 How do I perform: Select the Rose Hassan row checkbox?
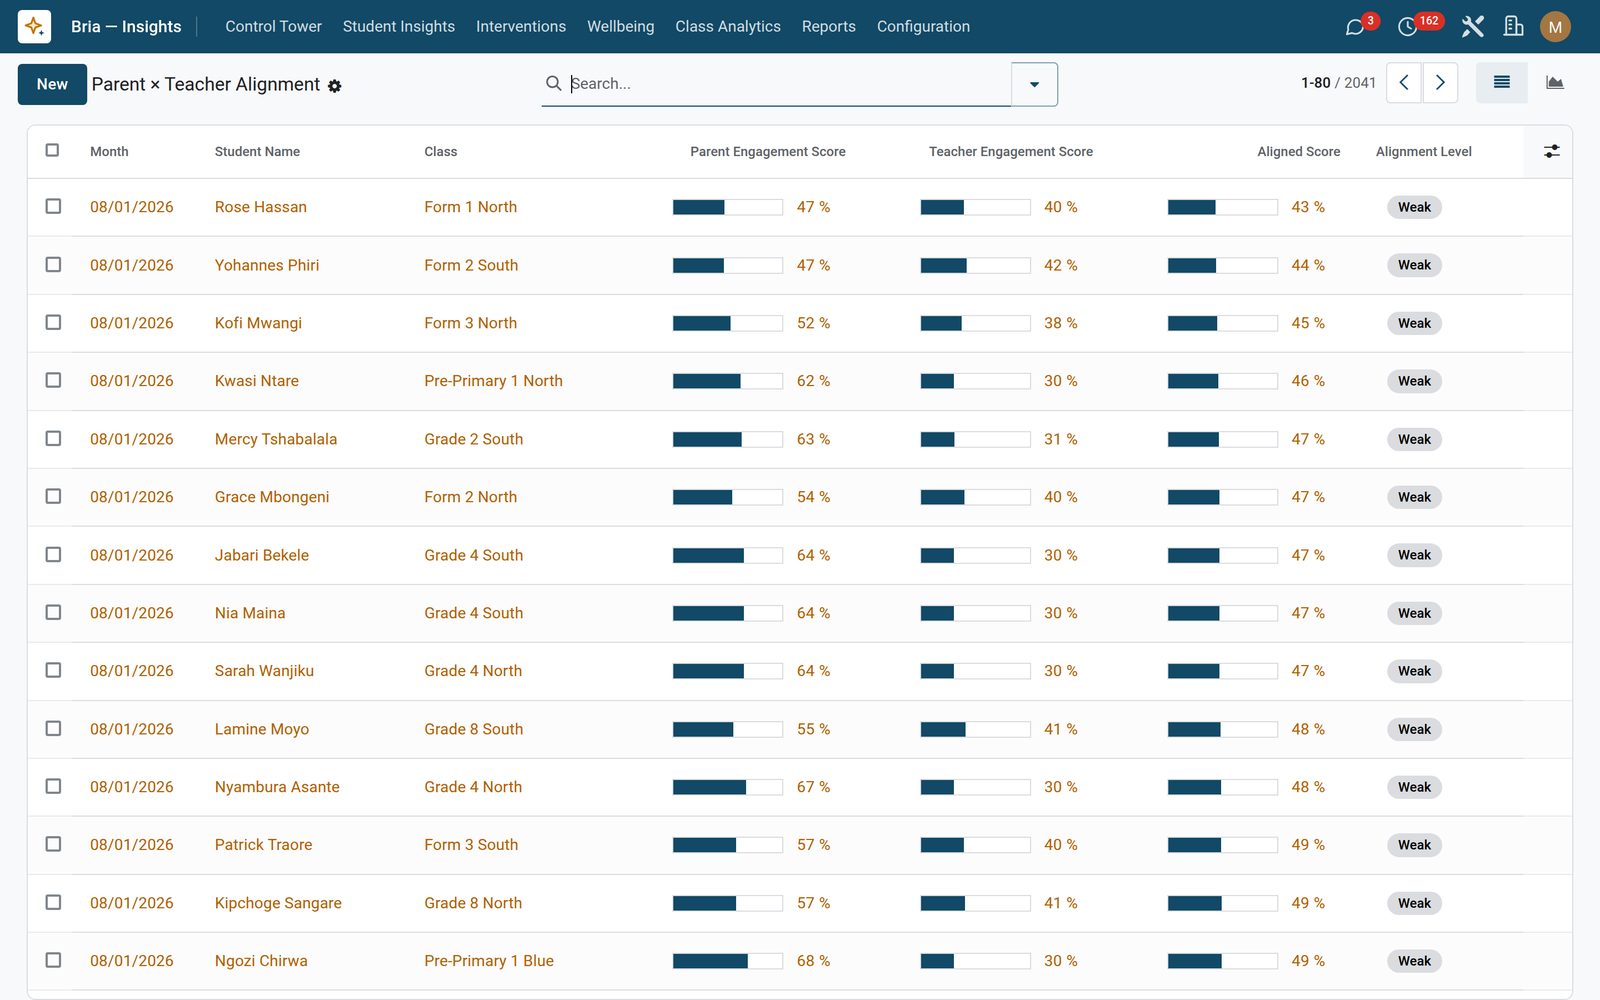pyautogui.click(x=53, y=206)
